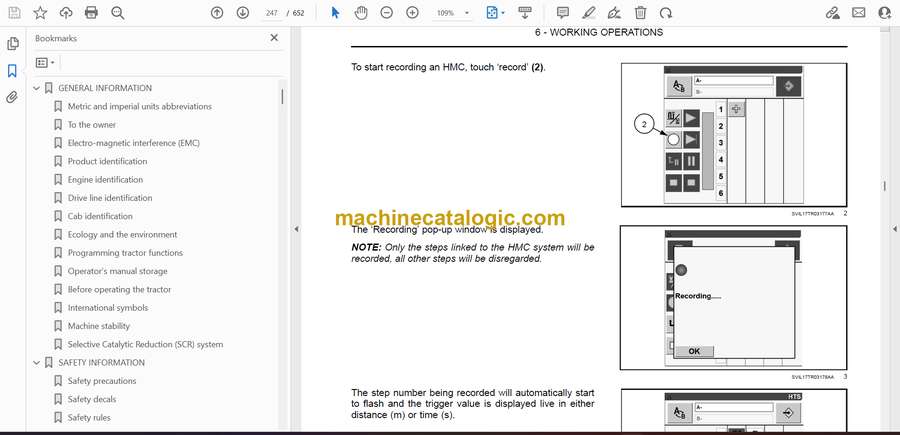Click the Sign document pen icon
The height and width of the screenshot is (435, 900).
[x=614, y=13]
